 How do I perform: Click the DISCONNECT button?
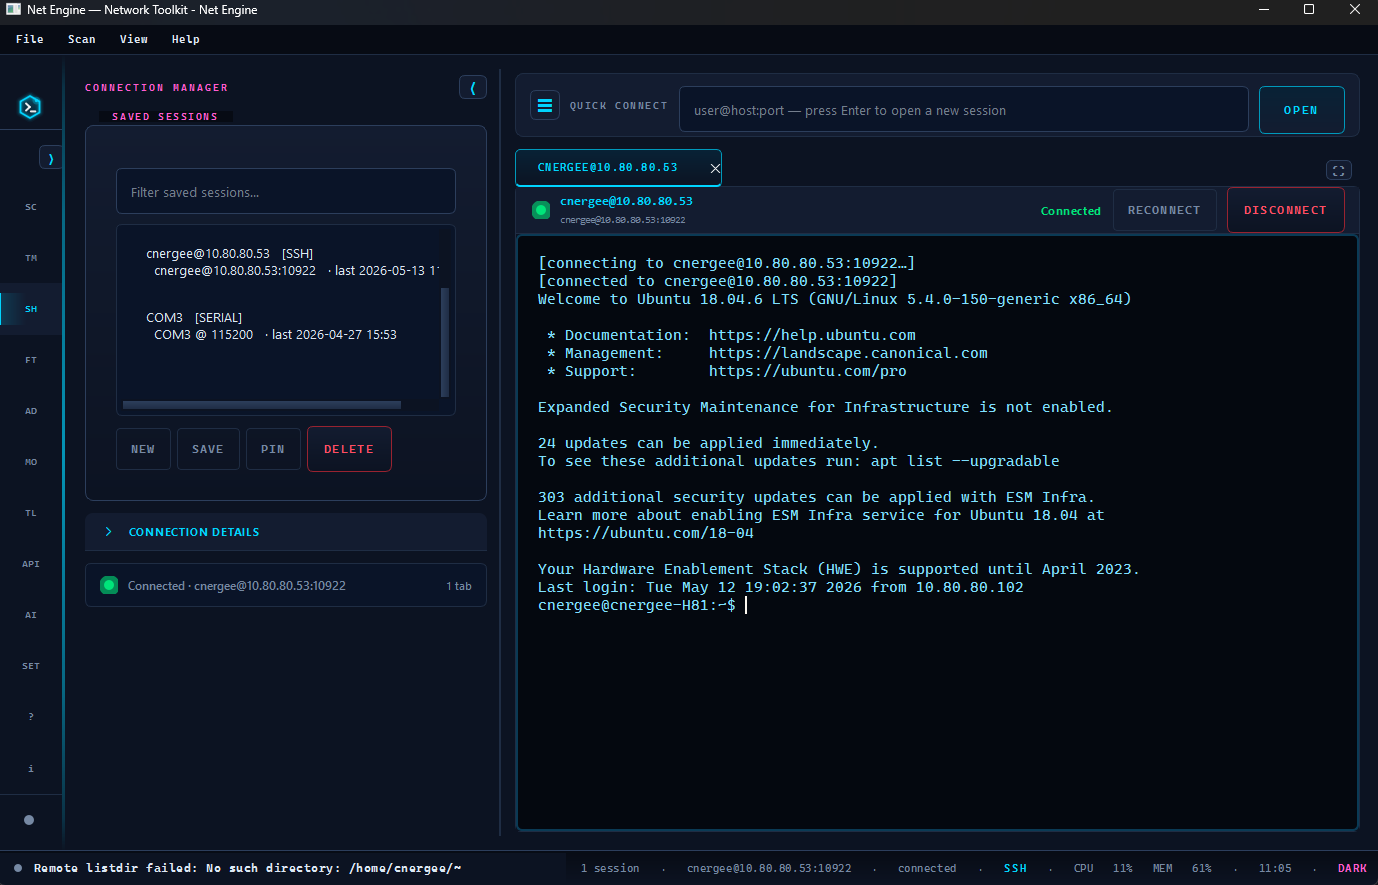1285,210
